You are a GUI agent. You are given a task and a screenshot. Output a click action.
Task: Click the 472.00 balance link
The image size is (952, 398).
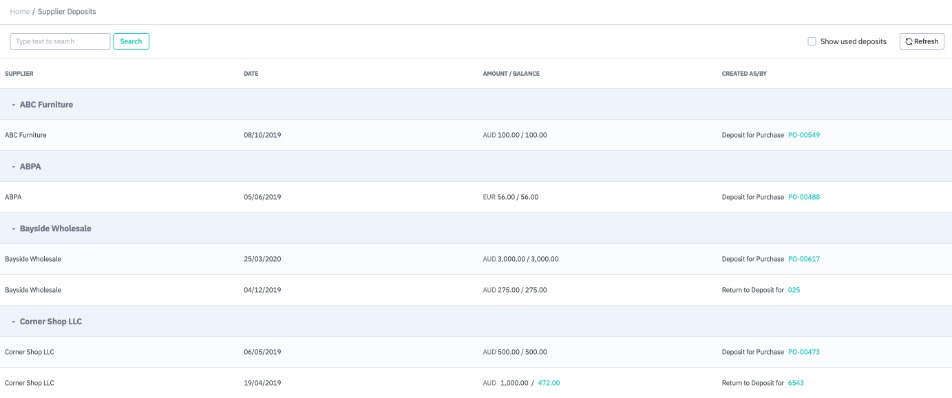point(549,383)
